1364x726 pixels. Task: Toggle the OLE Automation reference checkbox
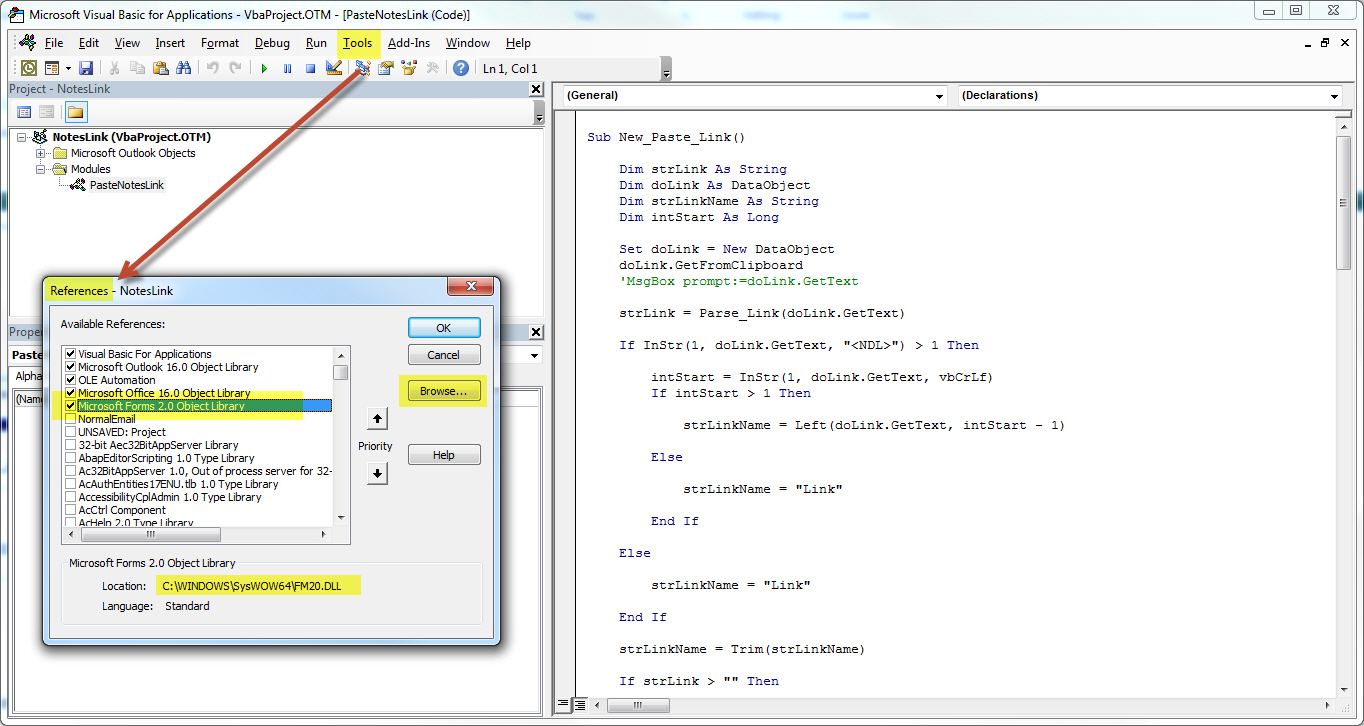(x=70, y=380)
